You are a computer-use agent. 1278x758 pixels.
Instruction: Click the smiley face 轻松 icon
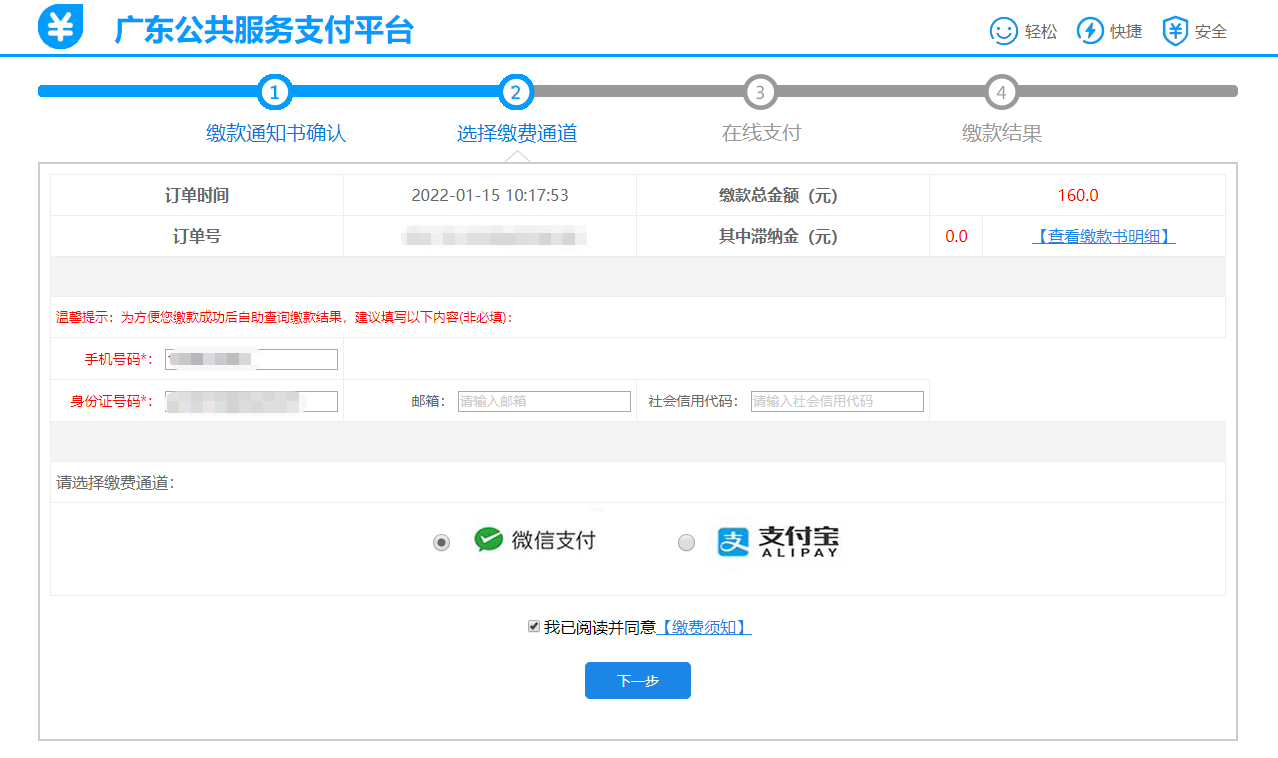click(1003, 31)
